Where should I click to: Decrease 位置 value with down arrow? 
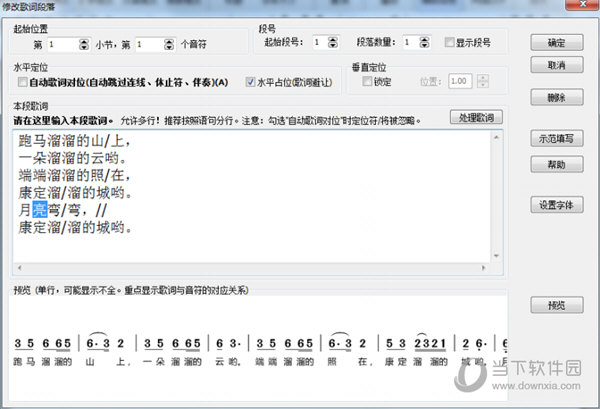tap(483, 84)
